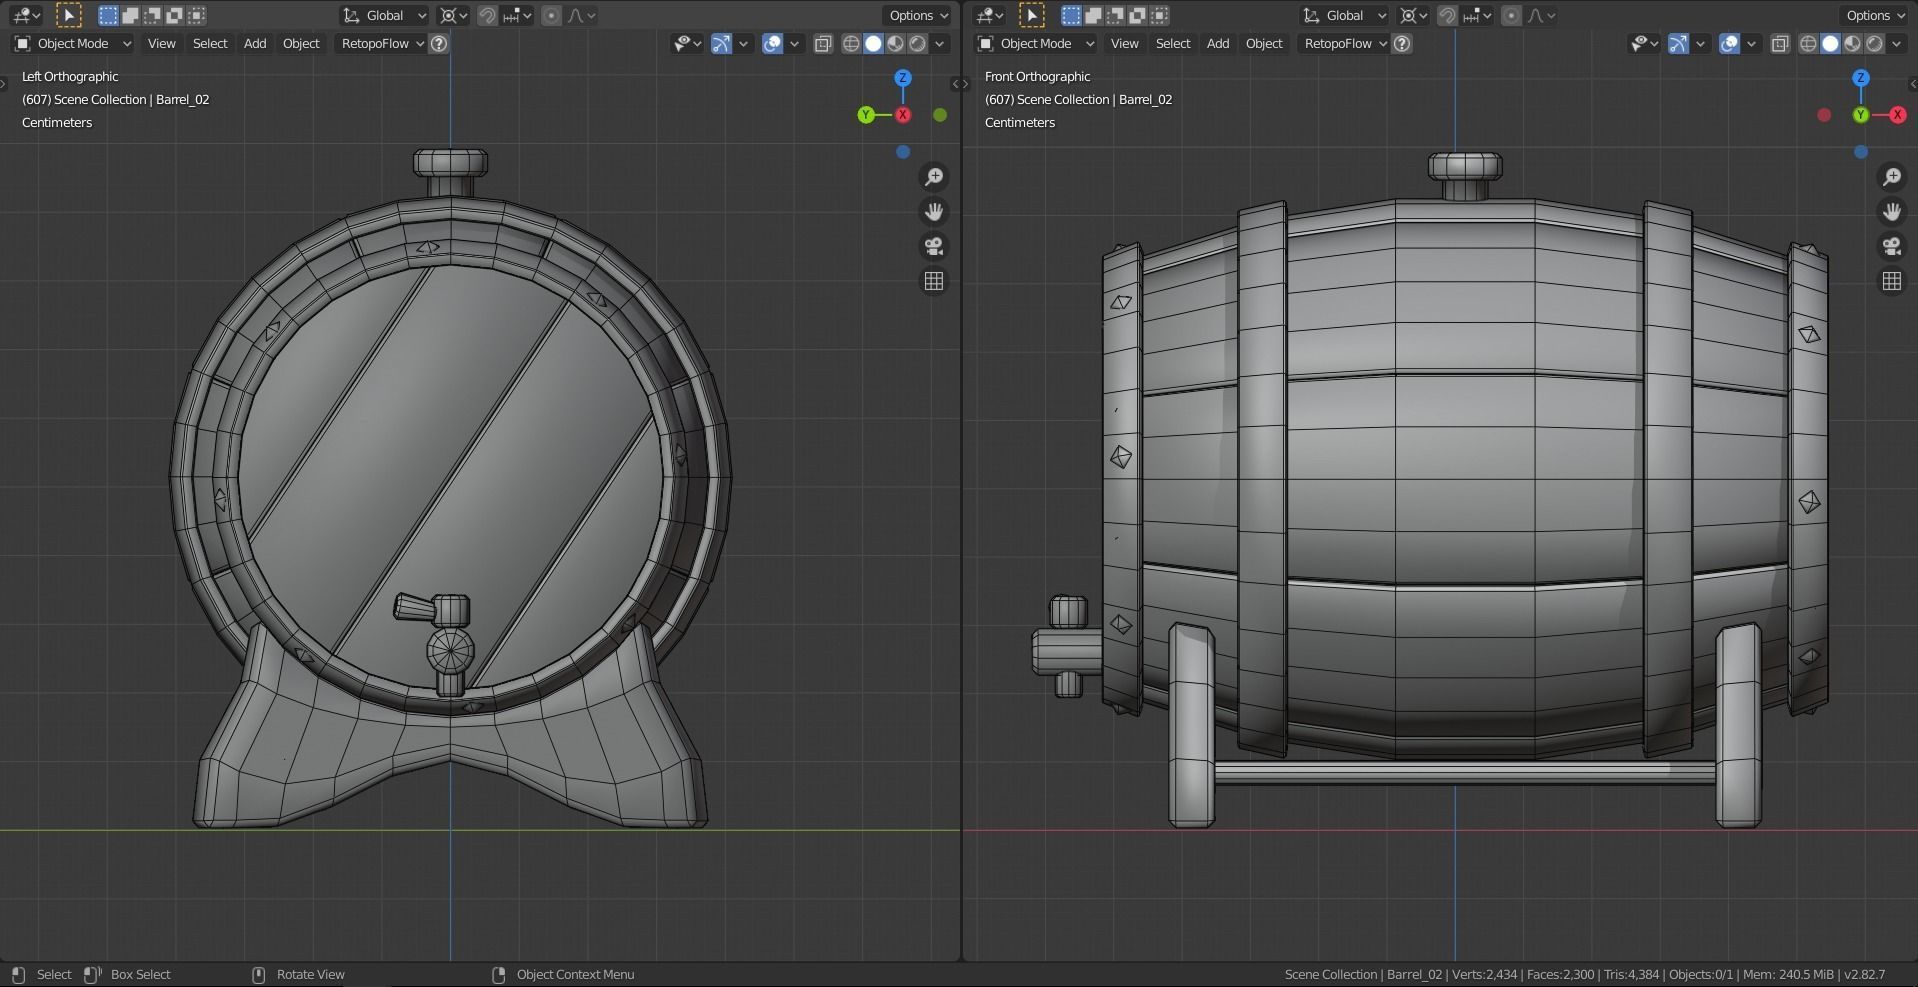Click RetopoFlow help icon in left viewport

(438, 43)
